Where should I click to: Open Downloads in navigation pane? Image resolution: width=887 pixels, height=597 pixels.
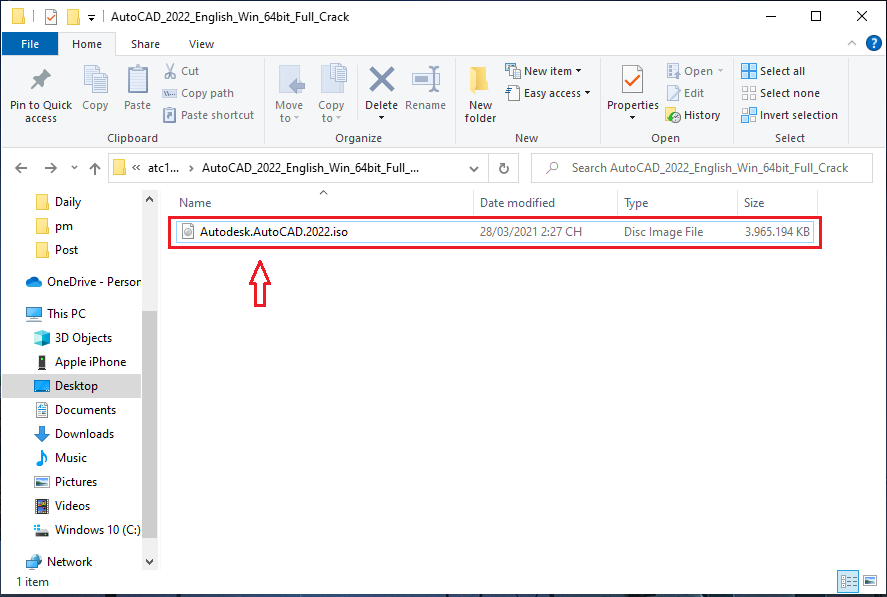click(x=74, y=434)
